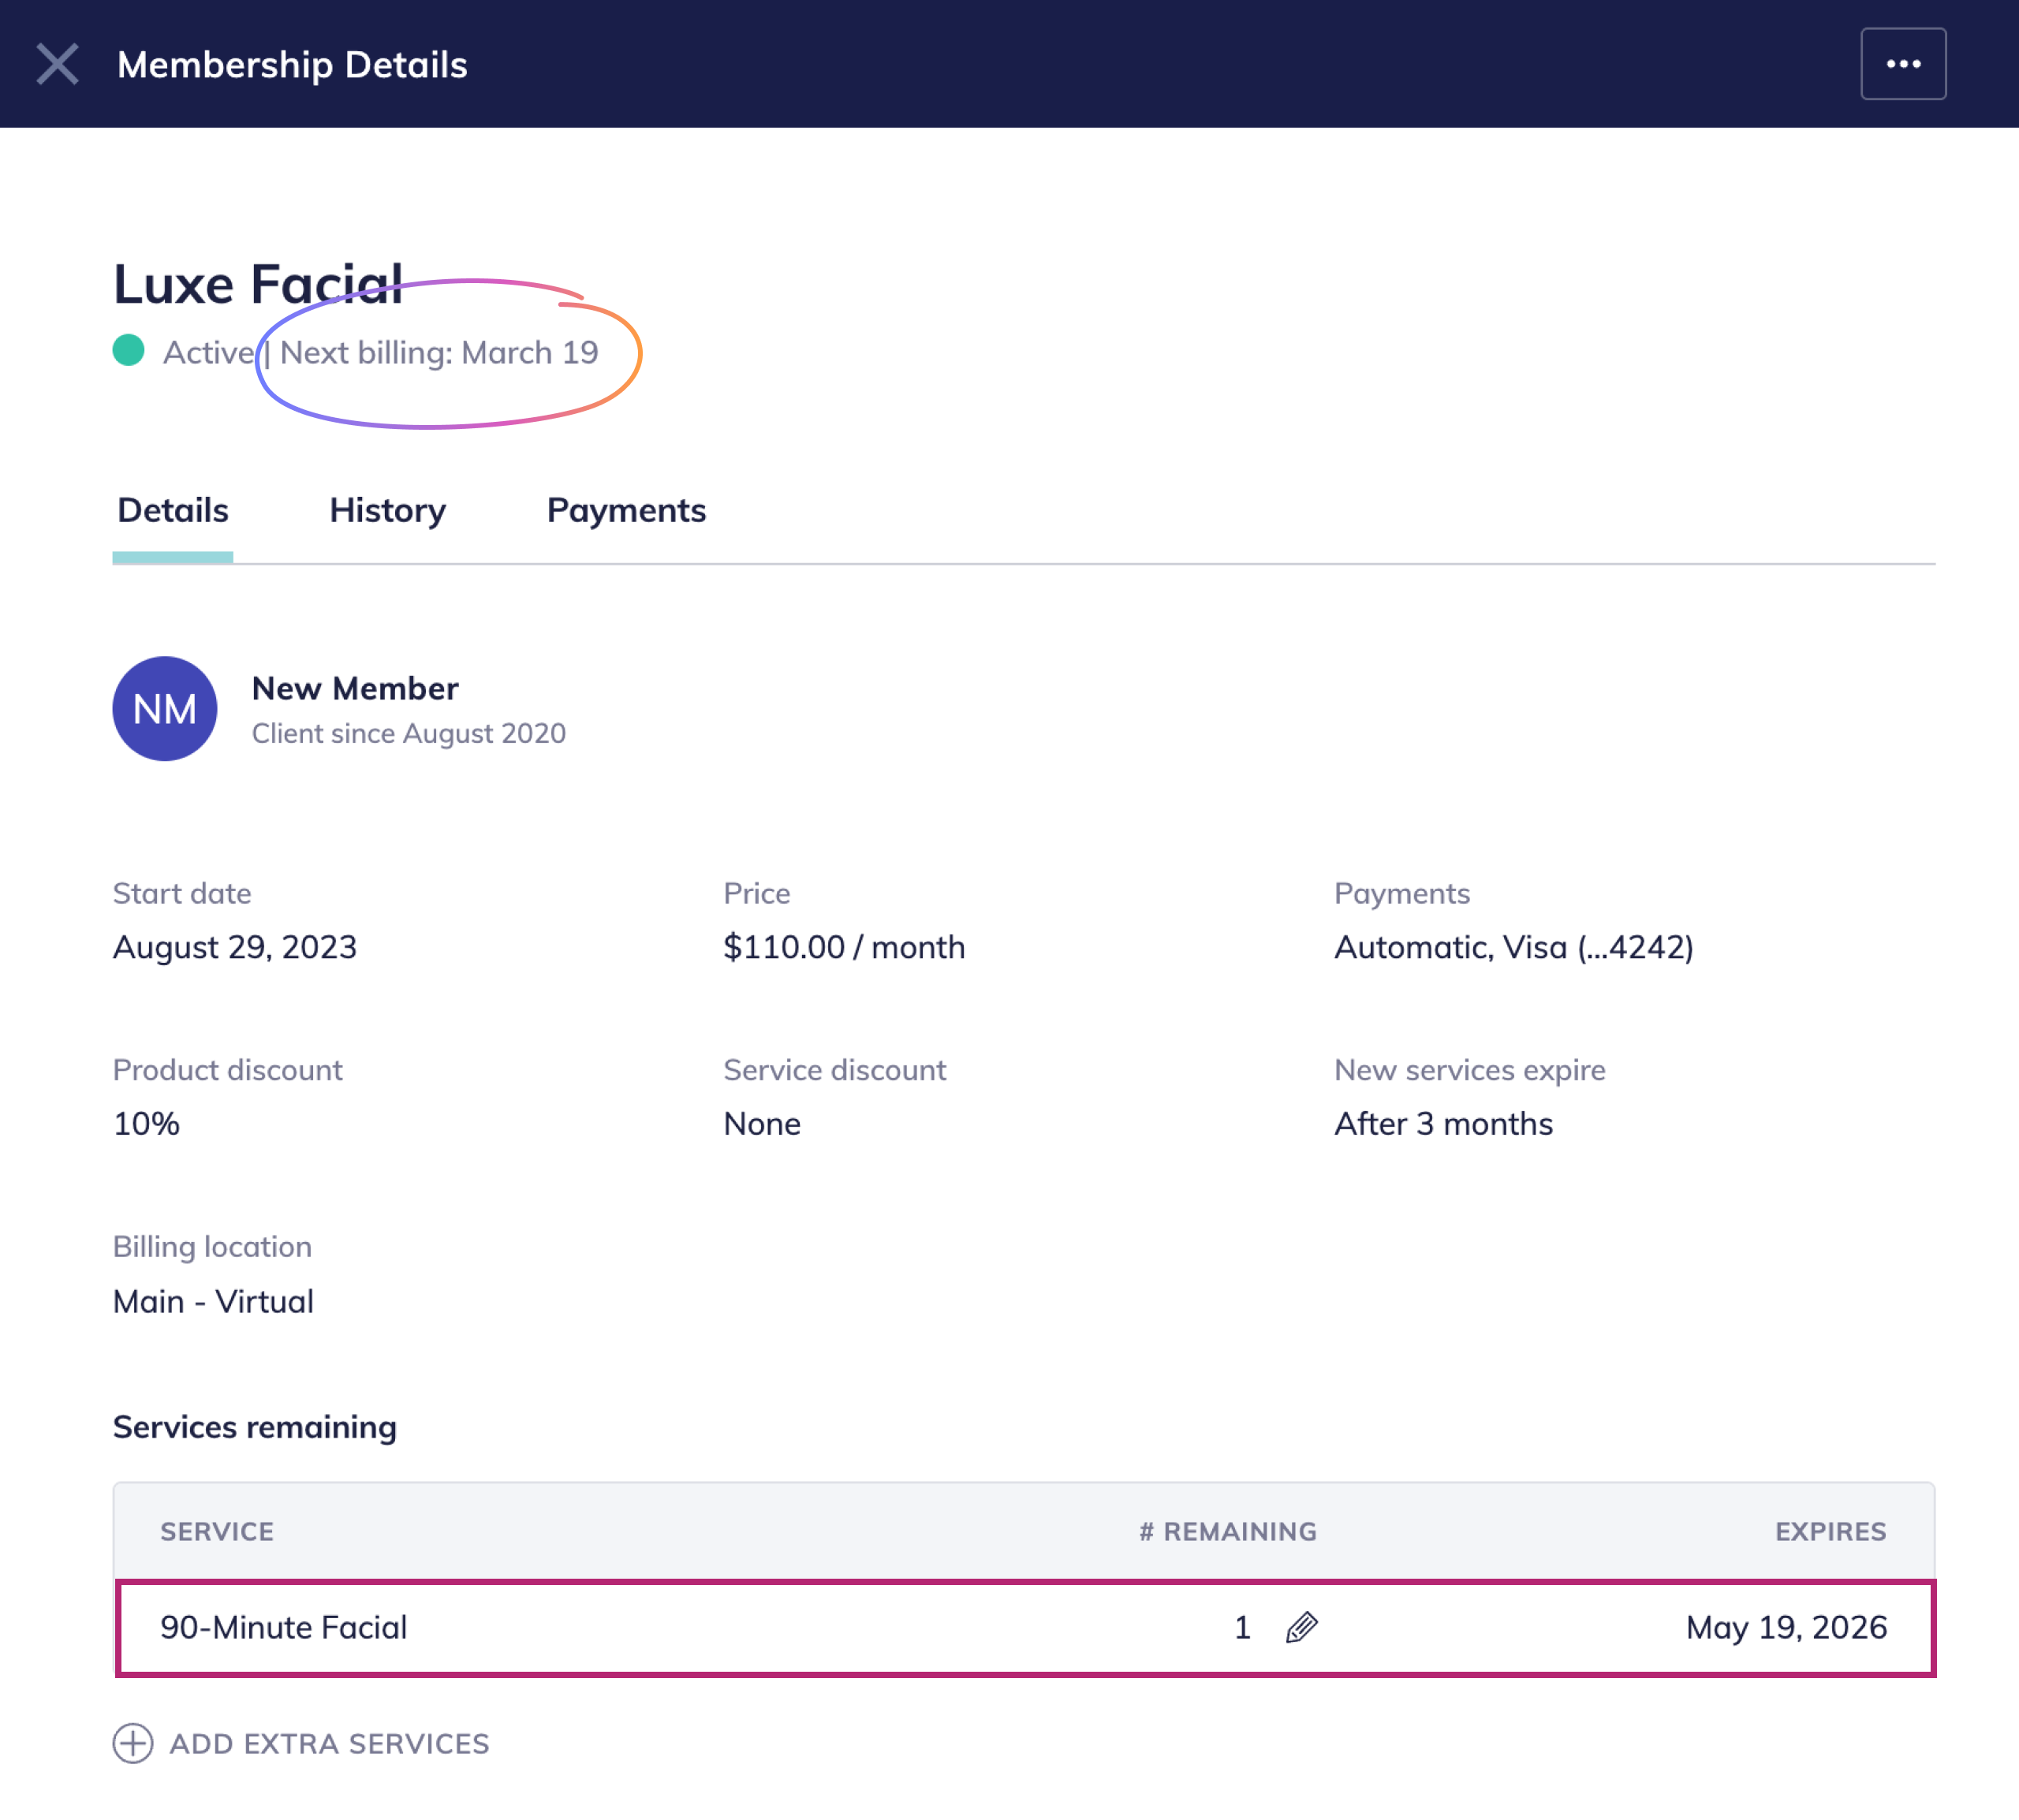Click the NM member avatar

(165, 709)
